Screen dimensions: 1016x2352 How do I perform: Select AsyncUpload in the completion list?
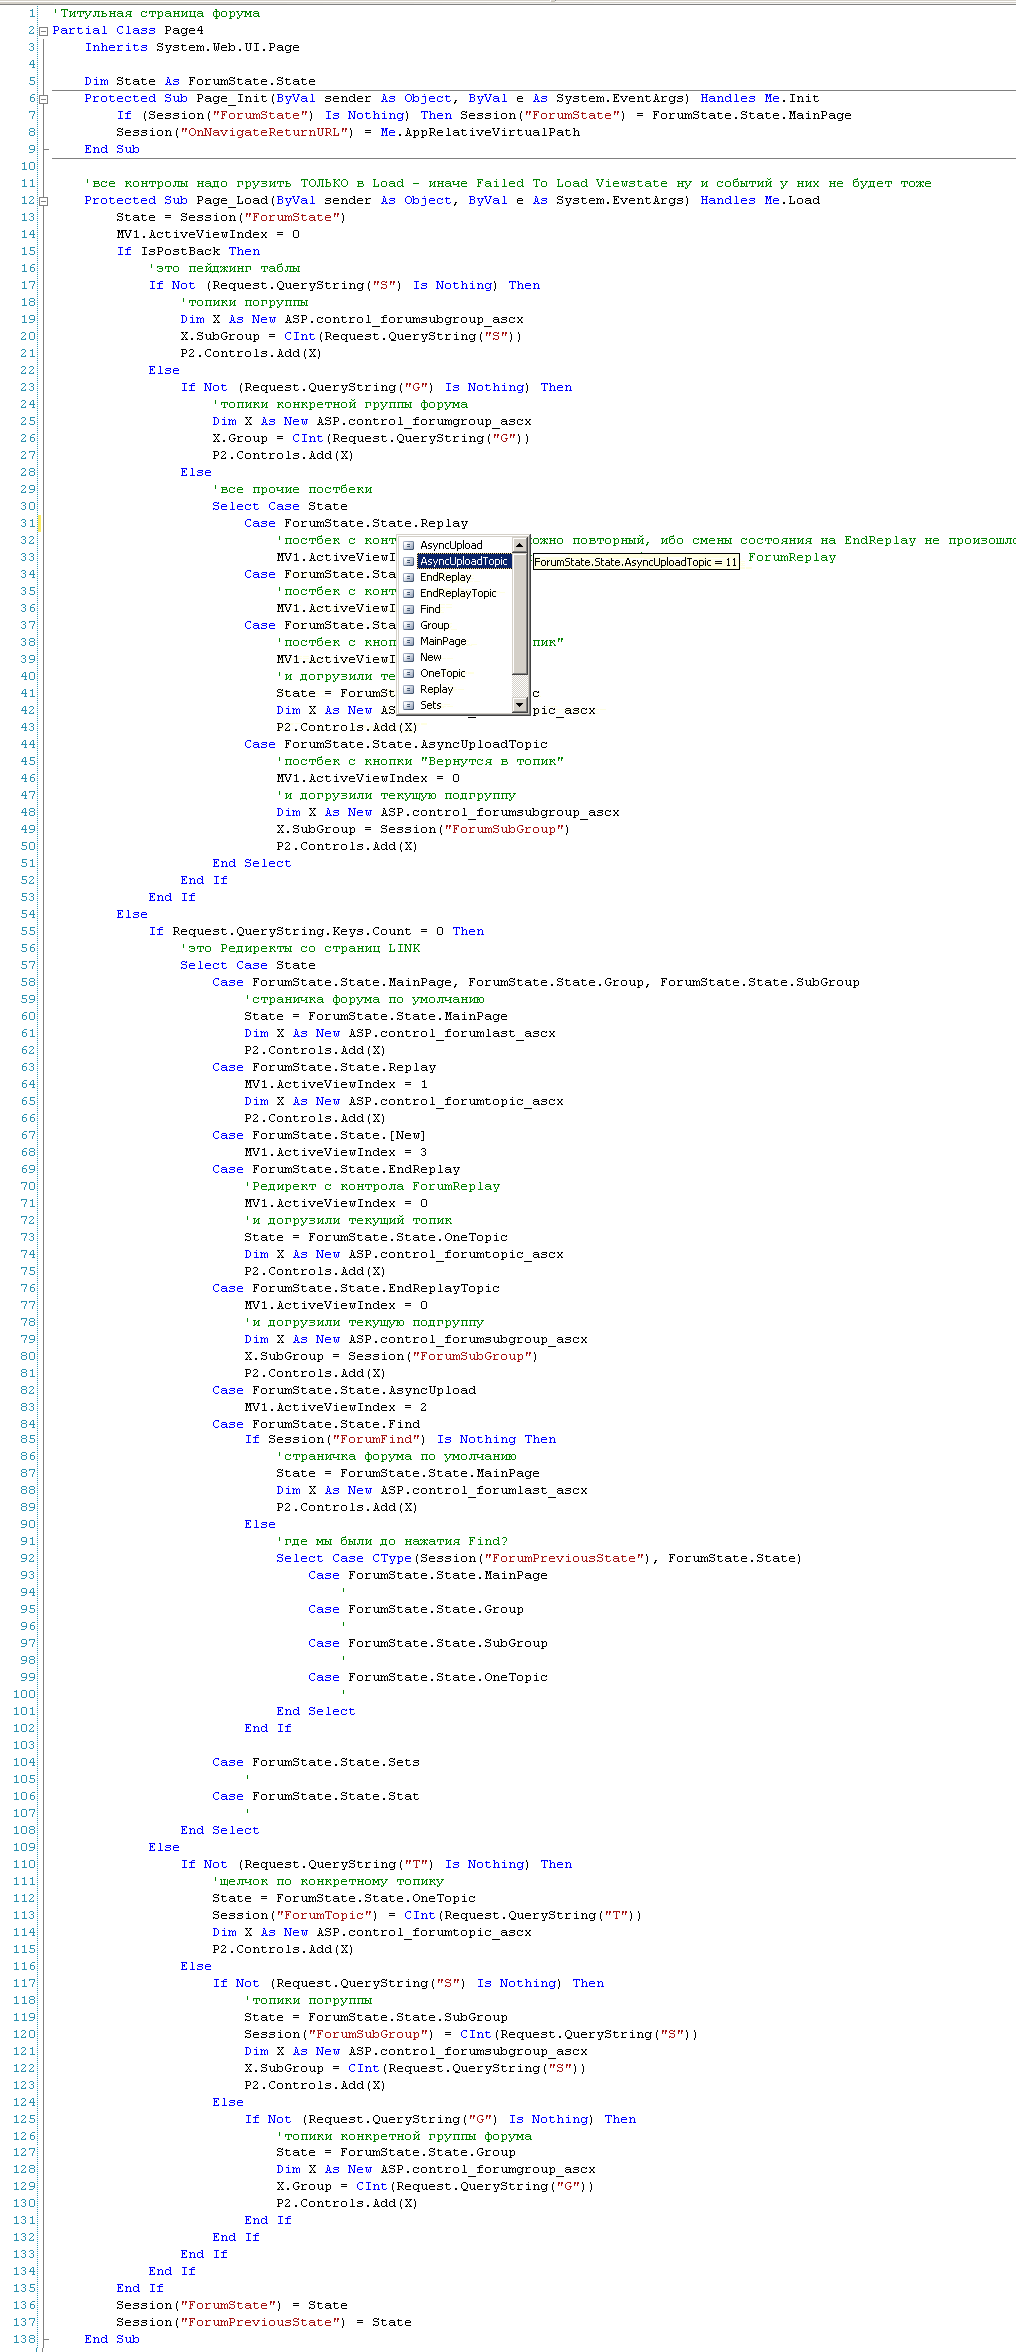point(451,545)
